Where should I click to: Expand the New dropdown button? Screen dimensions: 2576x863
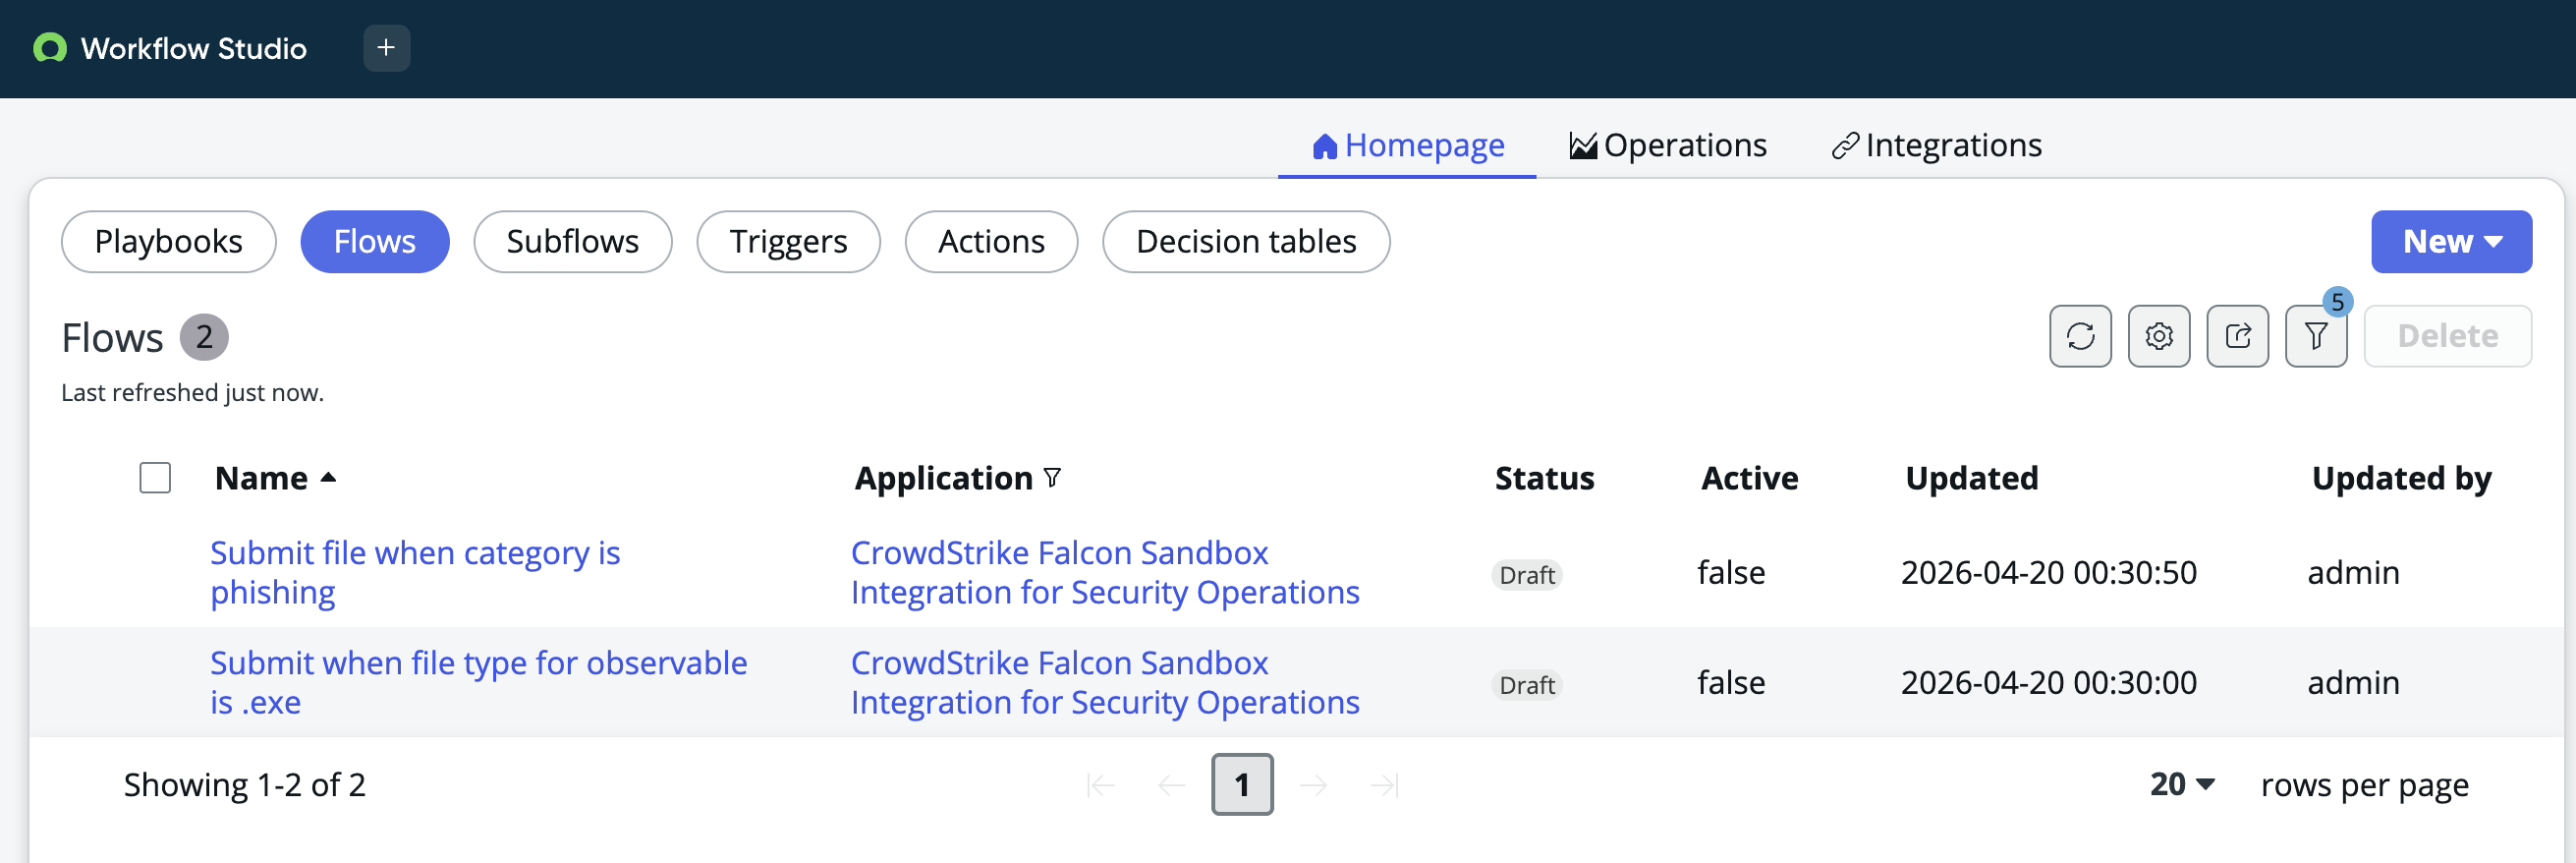pos(2450,242)
